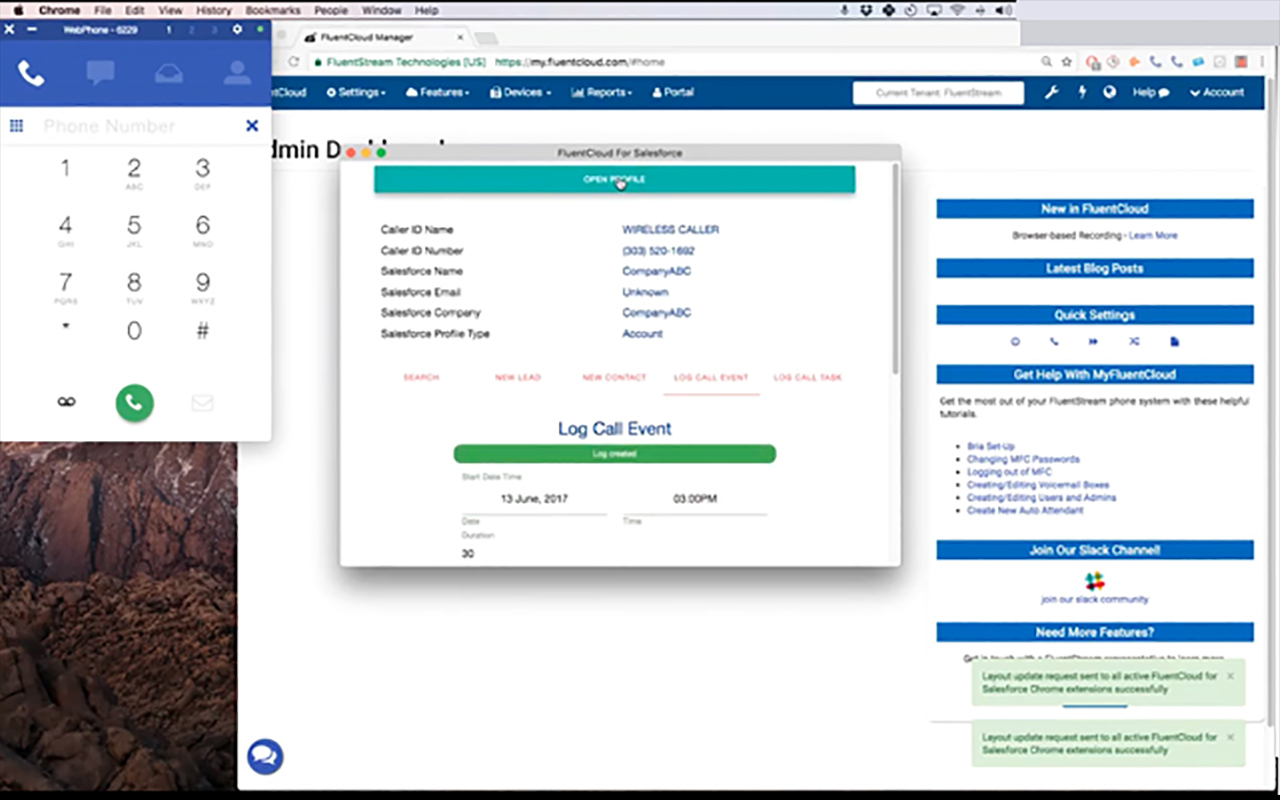Click the document icon in Quick Settings

pos(1175,342)
